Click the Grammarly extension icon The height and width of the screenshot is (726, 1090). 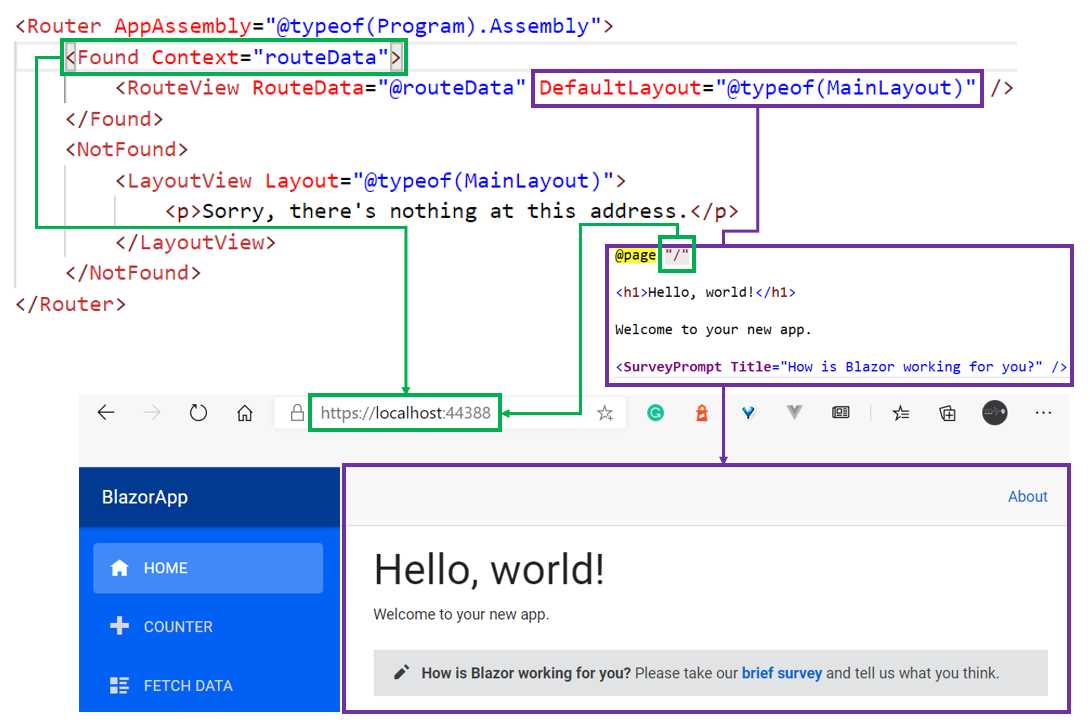click(655, 412)
